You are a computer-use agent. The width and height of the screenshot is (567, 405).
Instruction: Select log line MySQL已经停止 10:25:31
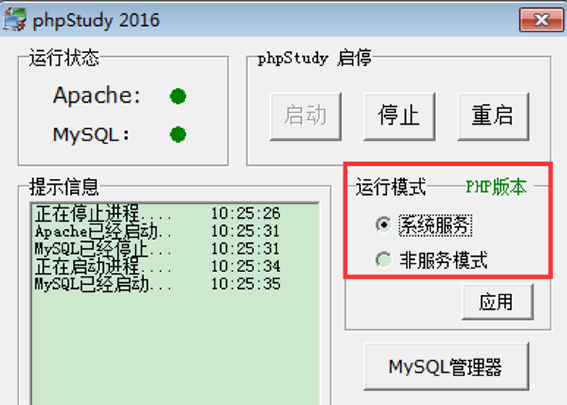coord(158,249)
